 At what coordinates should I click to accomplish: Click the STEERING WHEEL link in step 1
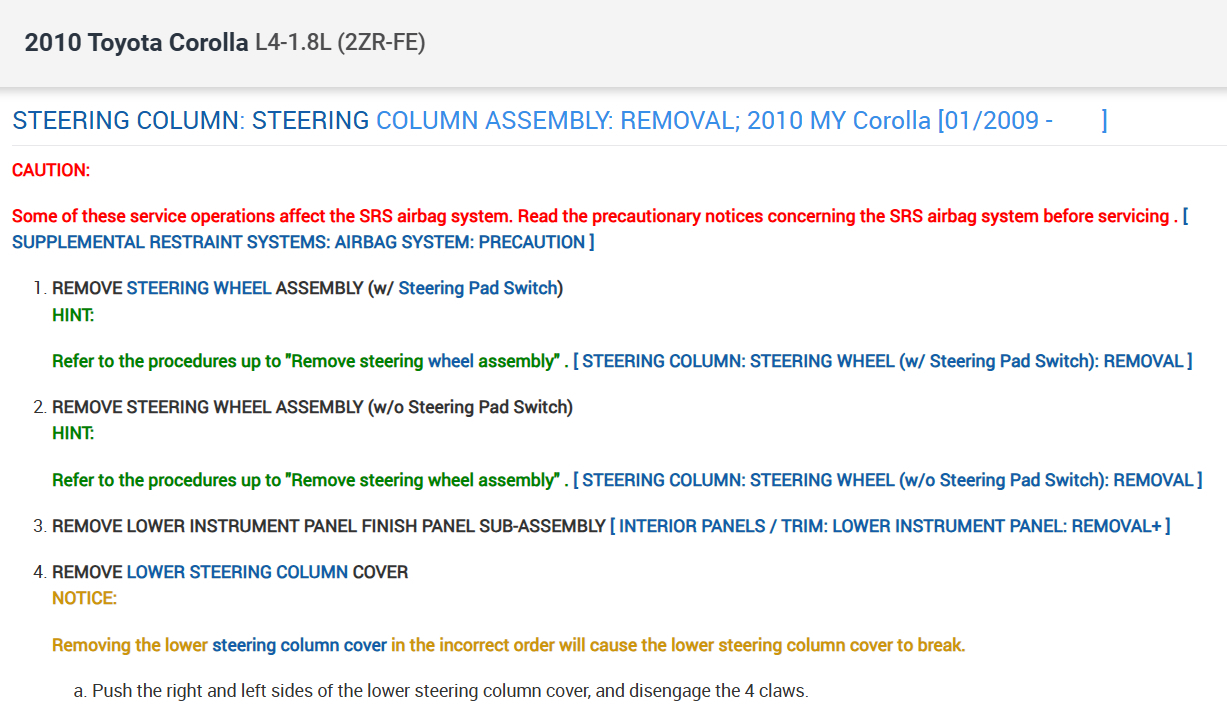(x=198, y=288)
